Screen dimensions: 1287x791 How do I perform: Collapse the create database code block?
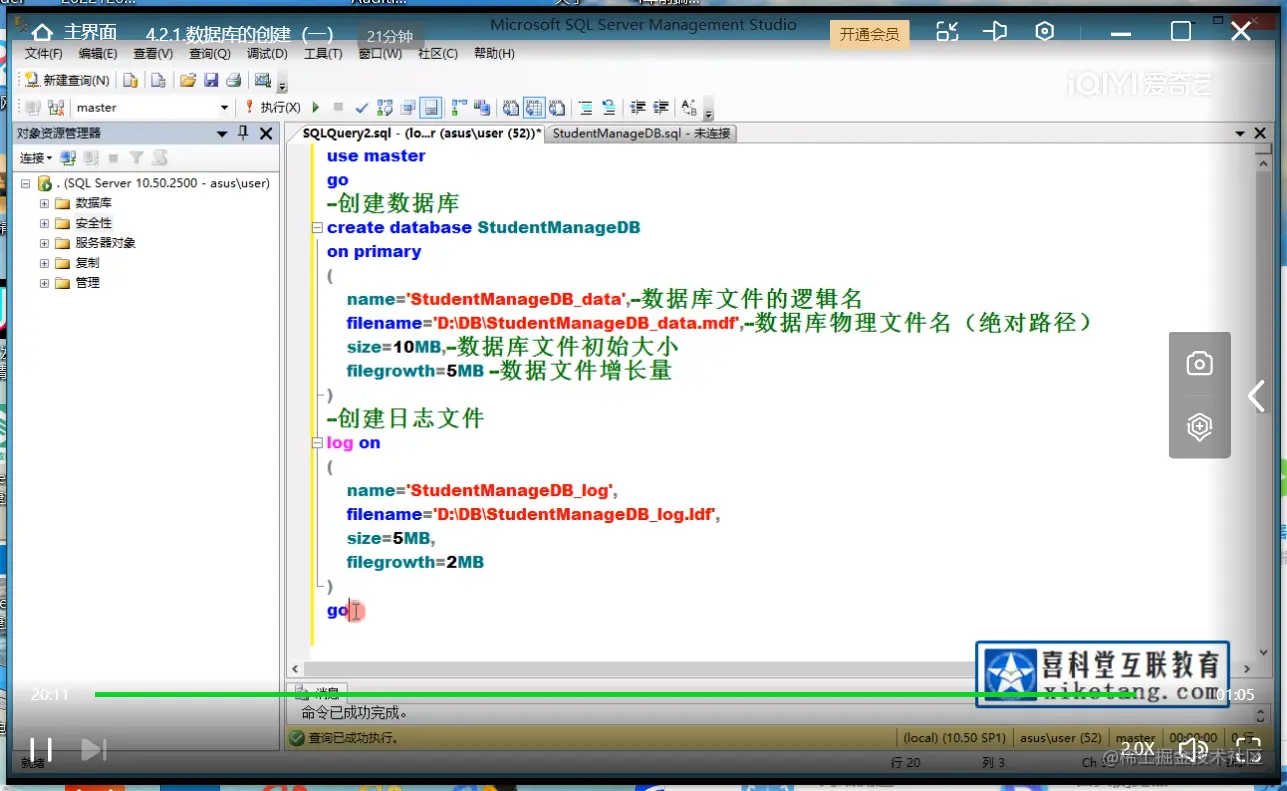click(x=317, y=228)
